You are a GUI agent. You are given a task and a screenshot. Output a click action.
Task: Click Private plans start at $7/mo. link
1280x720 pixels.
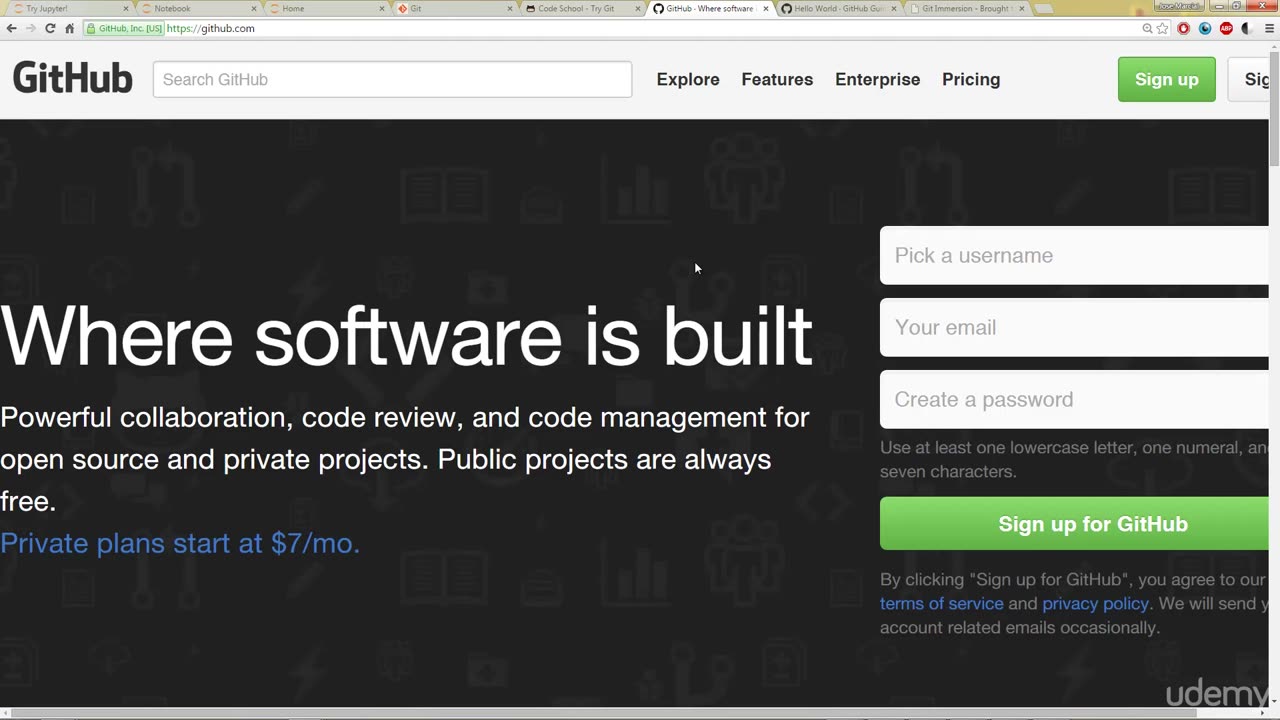click(180, 543)
